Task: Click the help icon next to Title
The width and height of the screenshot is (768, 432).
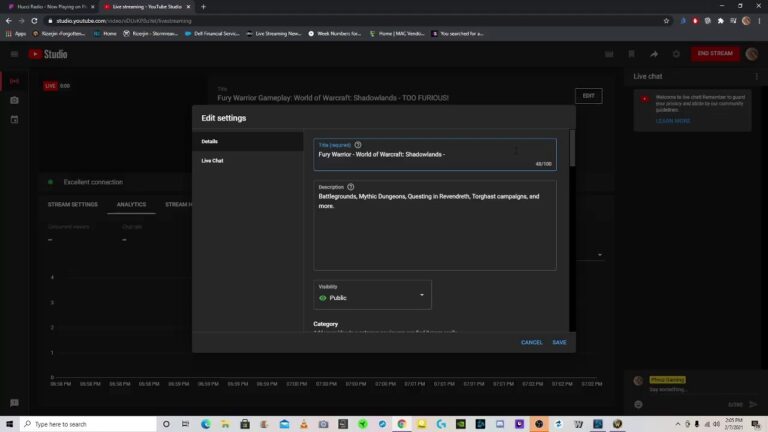Action: 358,145
